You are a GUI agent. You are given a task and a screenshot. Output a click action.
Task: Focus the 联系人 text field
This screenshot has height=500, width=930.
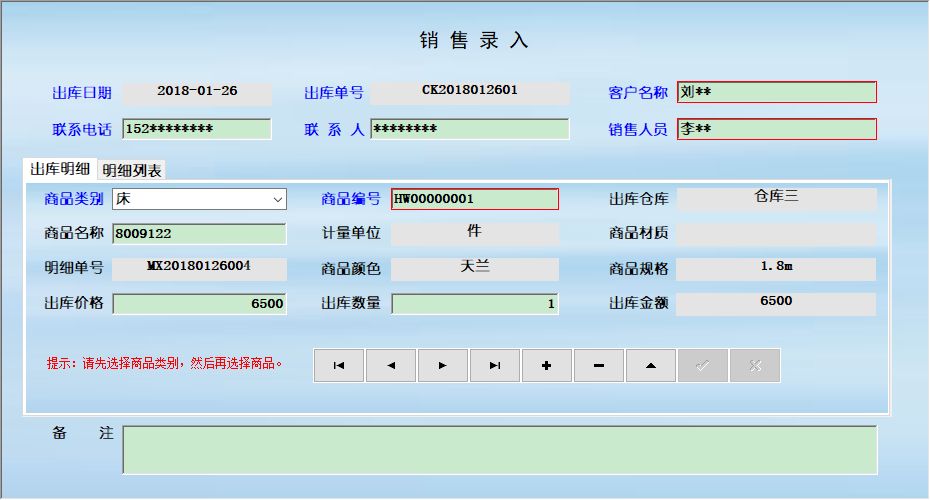[469, 129]
